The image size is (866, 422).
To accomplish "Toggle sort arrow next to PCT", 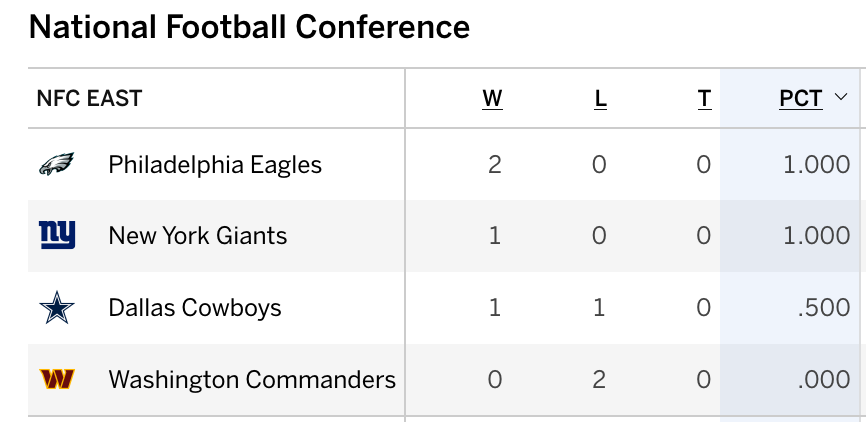I will pos(841,98).
